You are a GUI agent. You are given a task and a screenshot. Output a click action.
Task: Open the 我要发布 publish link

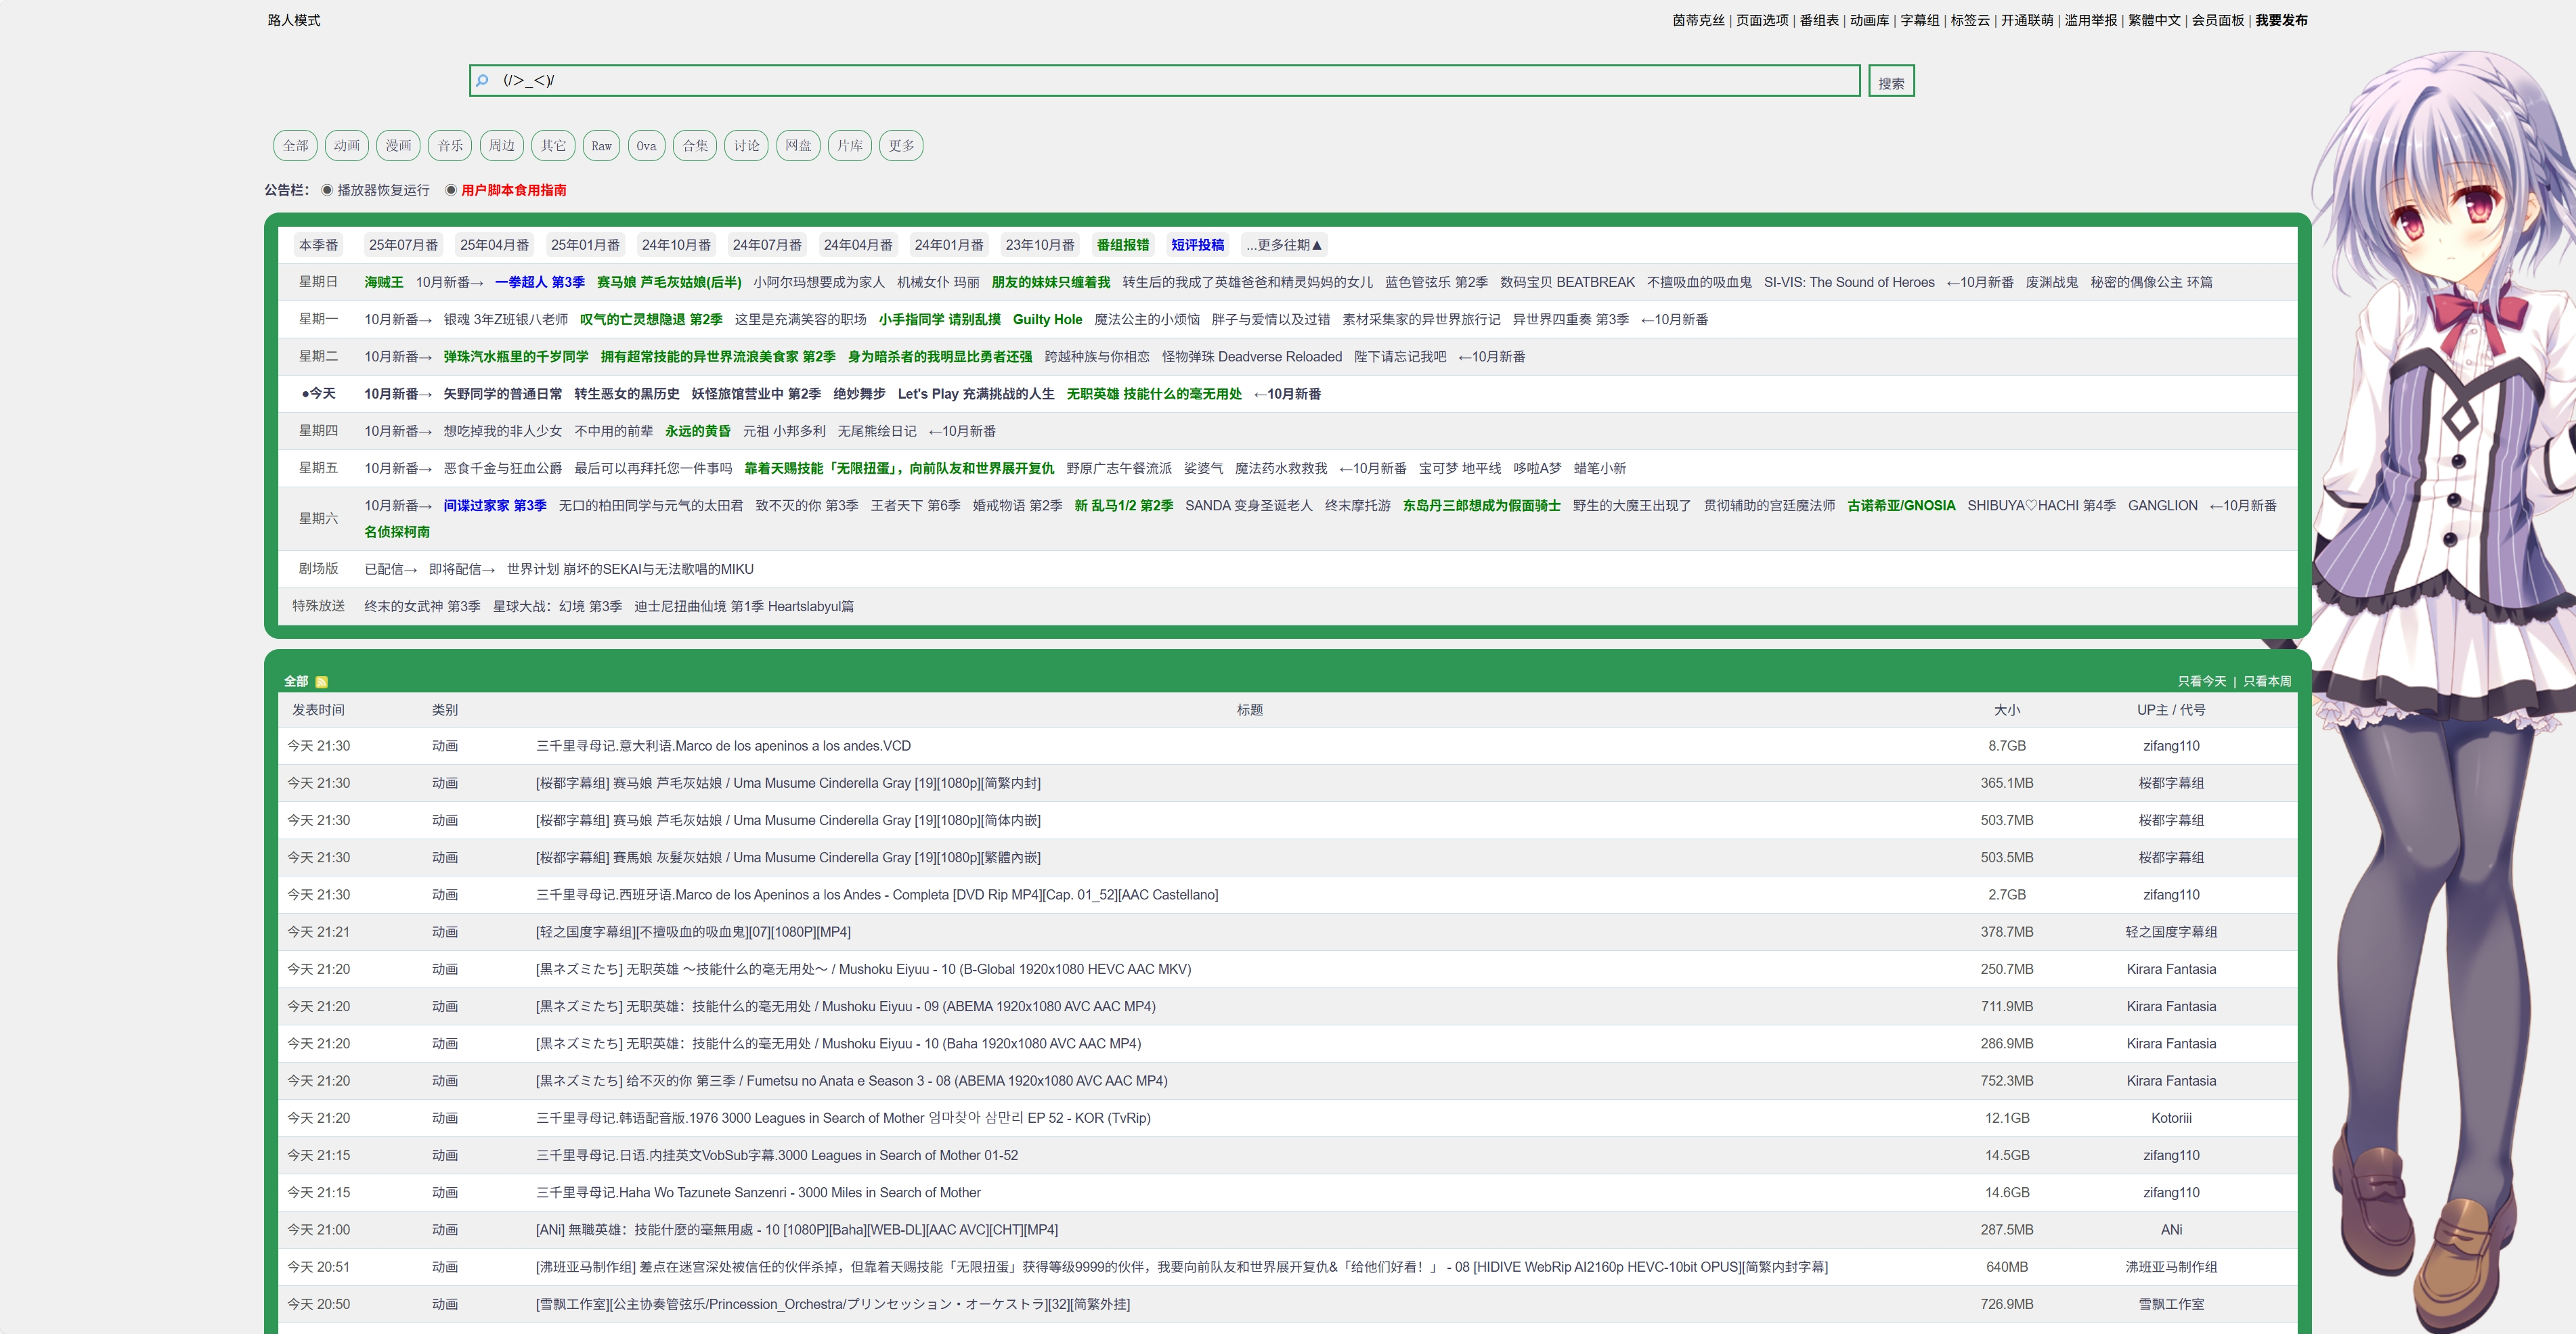(2281, 20)
